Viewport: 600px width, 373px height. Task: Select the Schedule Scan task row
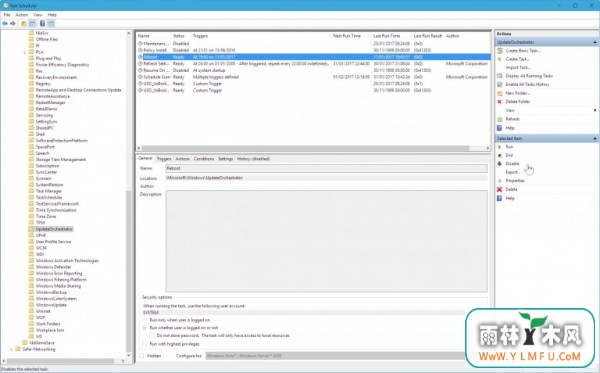tap(313, 77)
